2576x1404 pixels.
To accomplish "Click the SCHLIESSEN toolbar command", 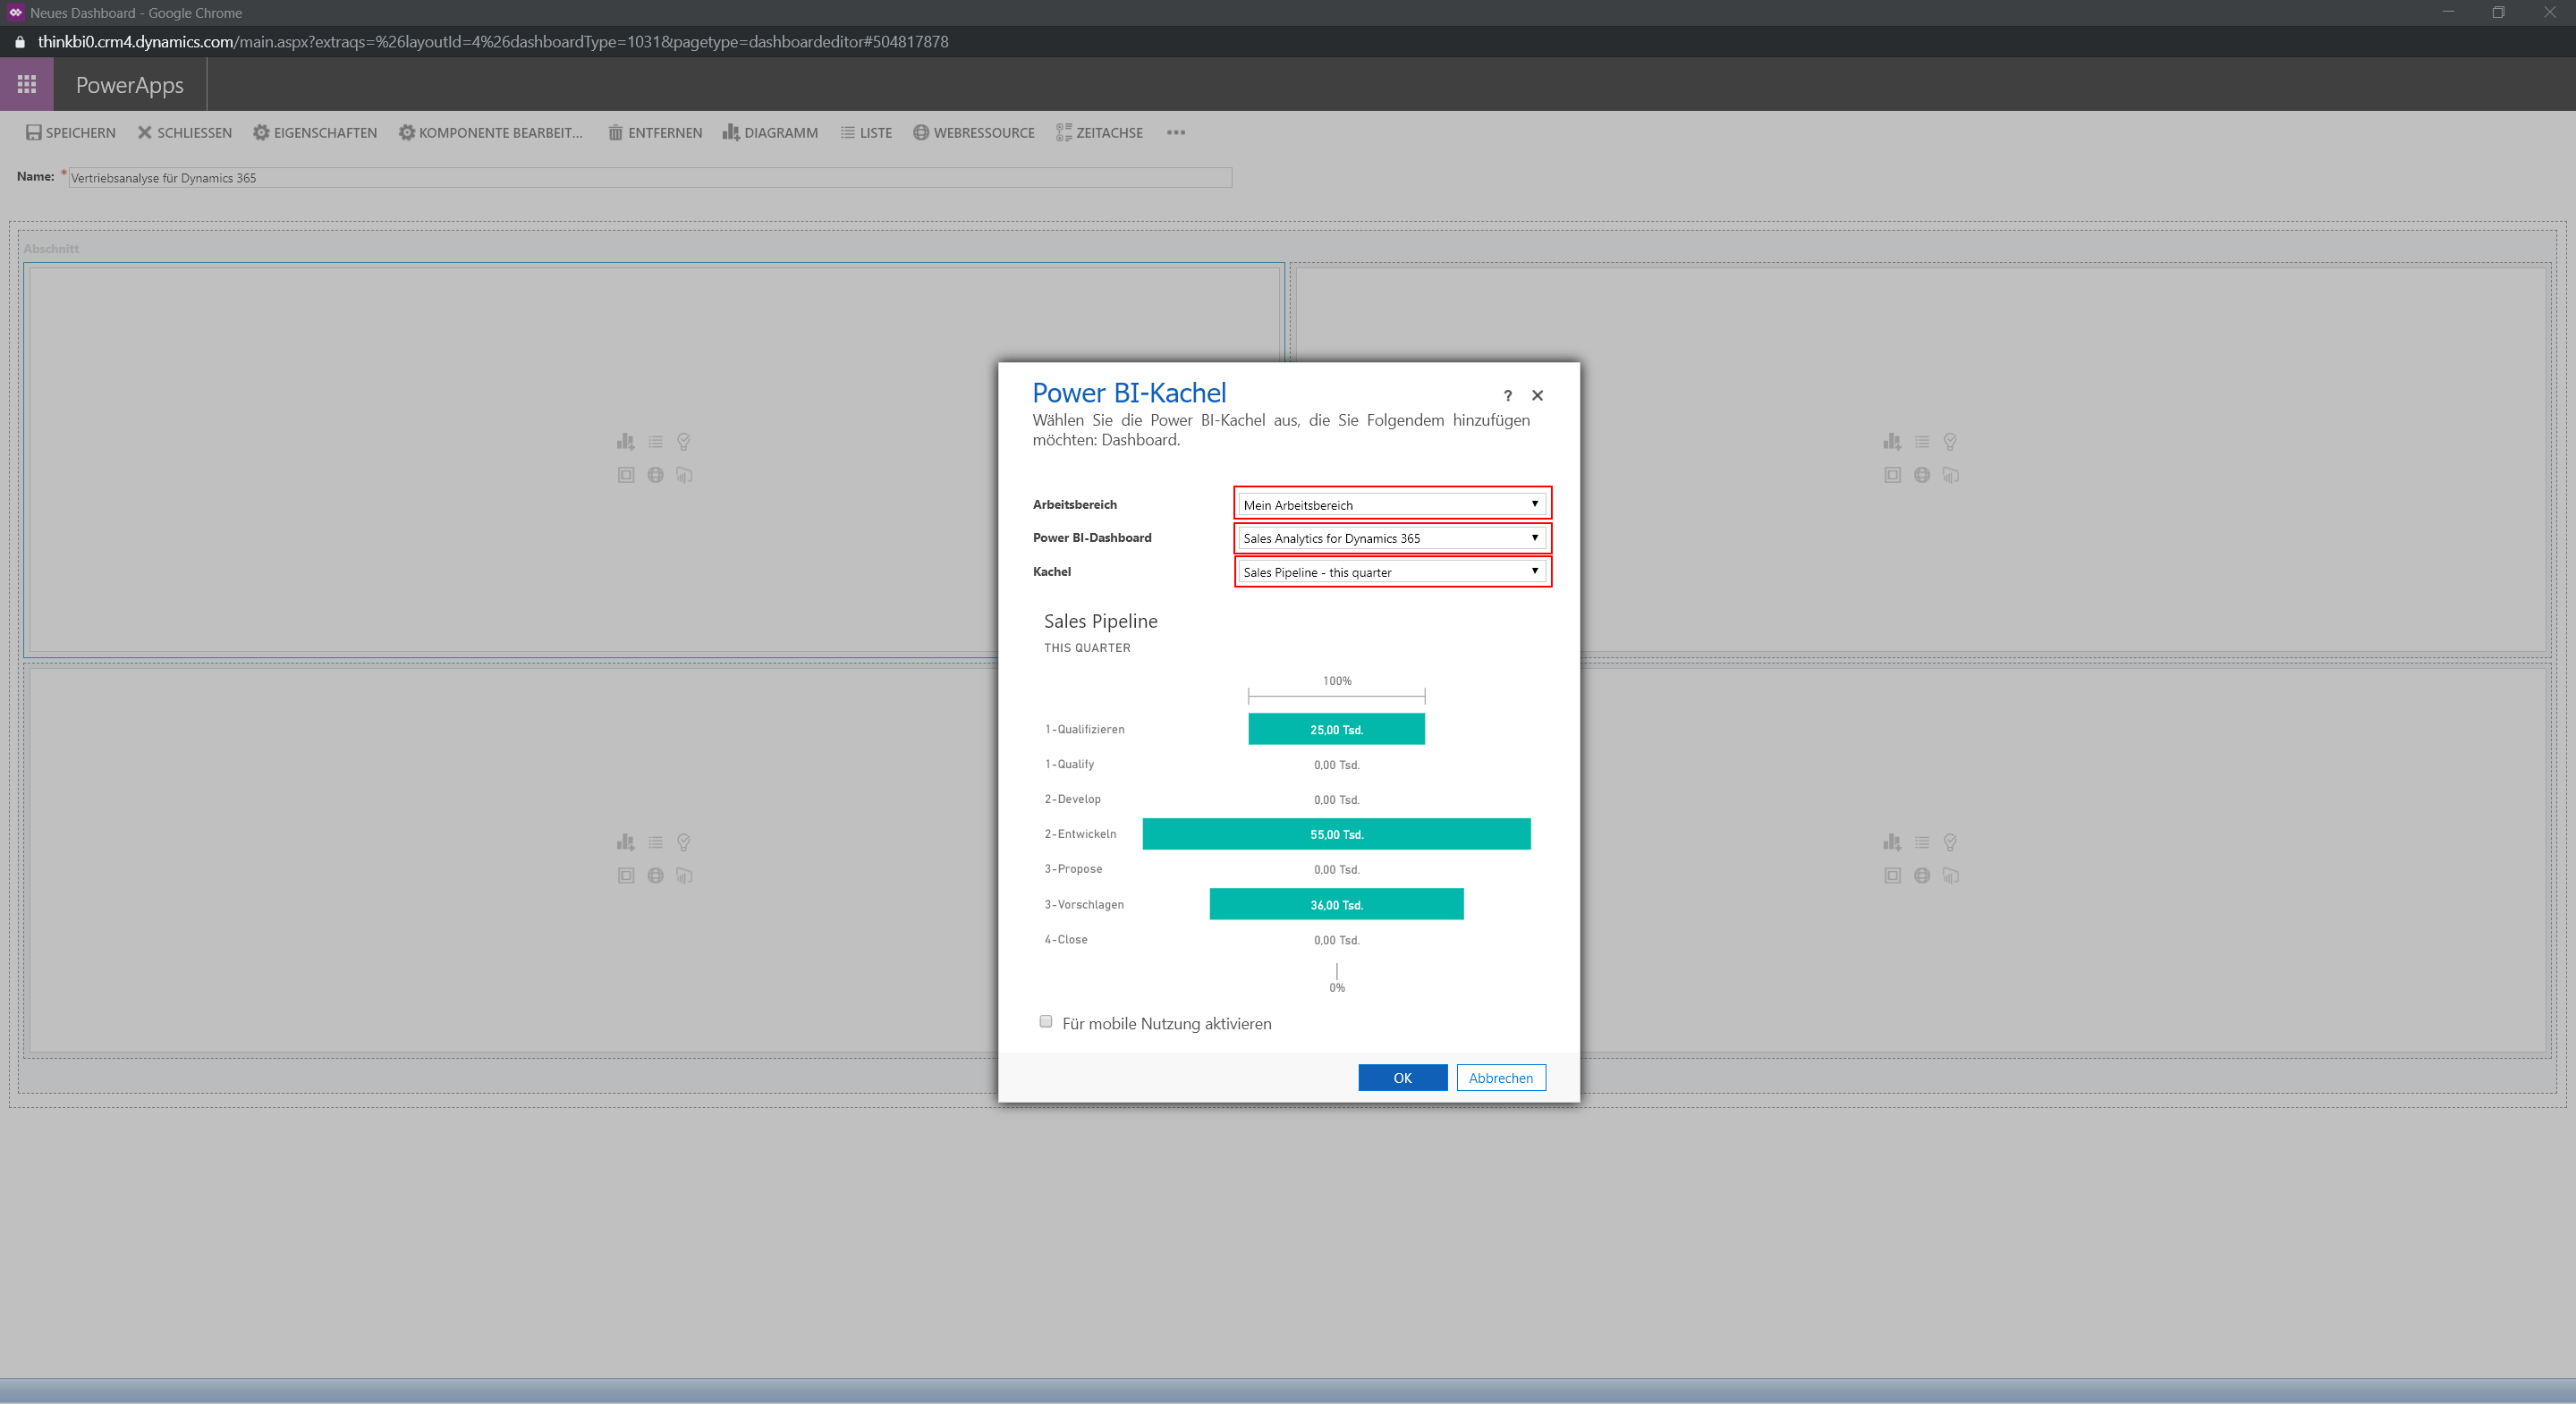I will (x=185, y=133).
